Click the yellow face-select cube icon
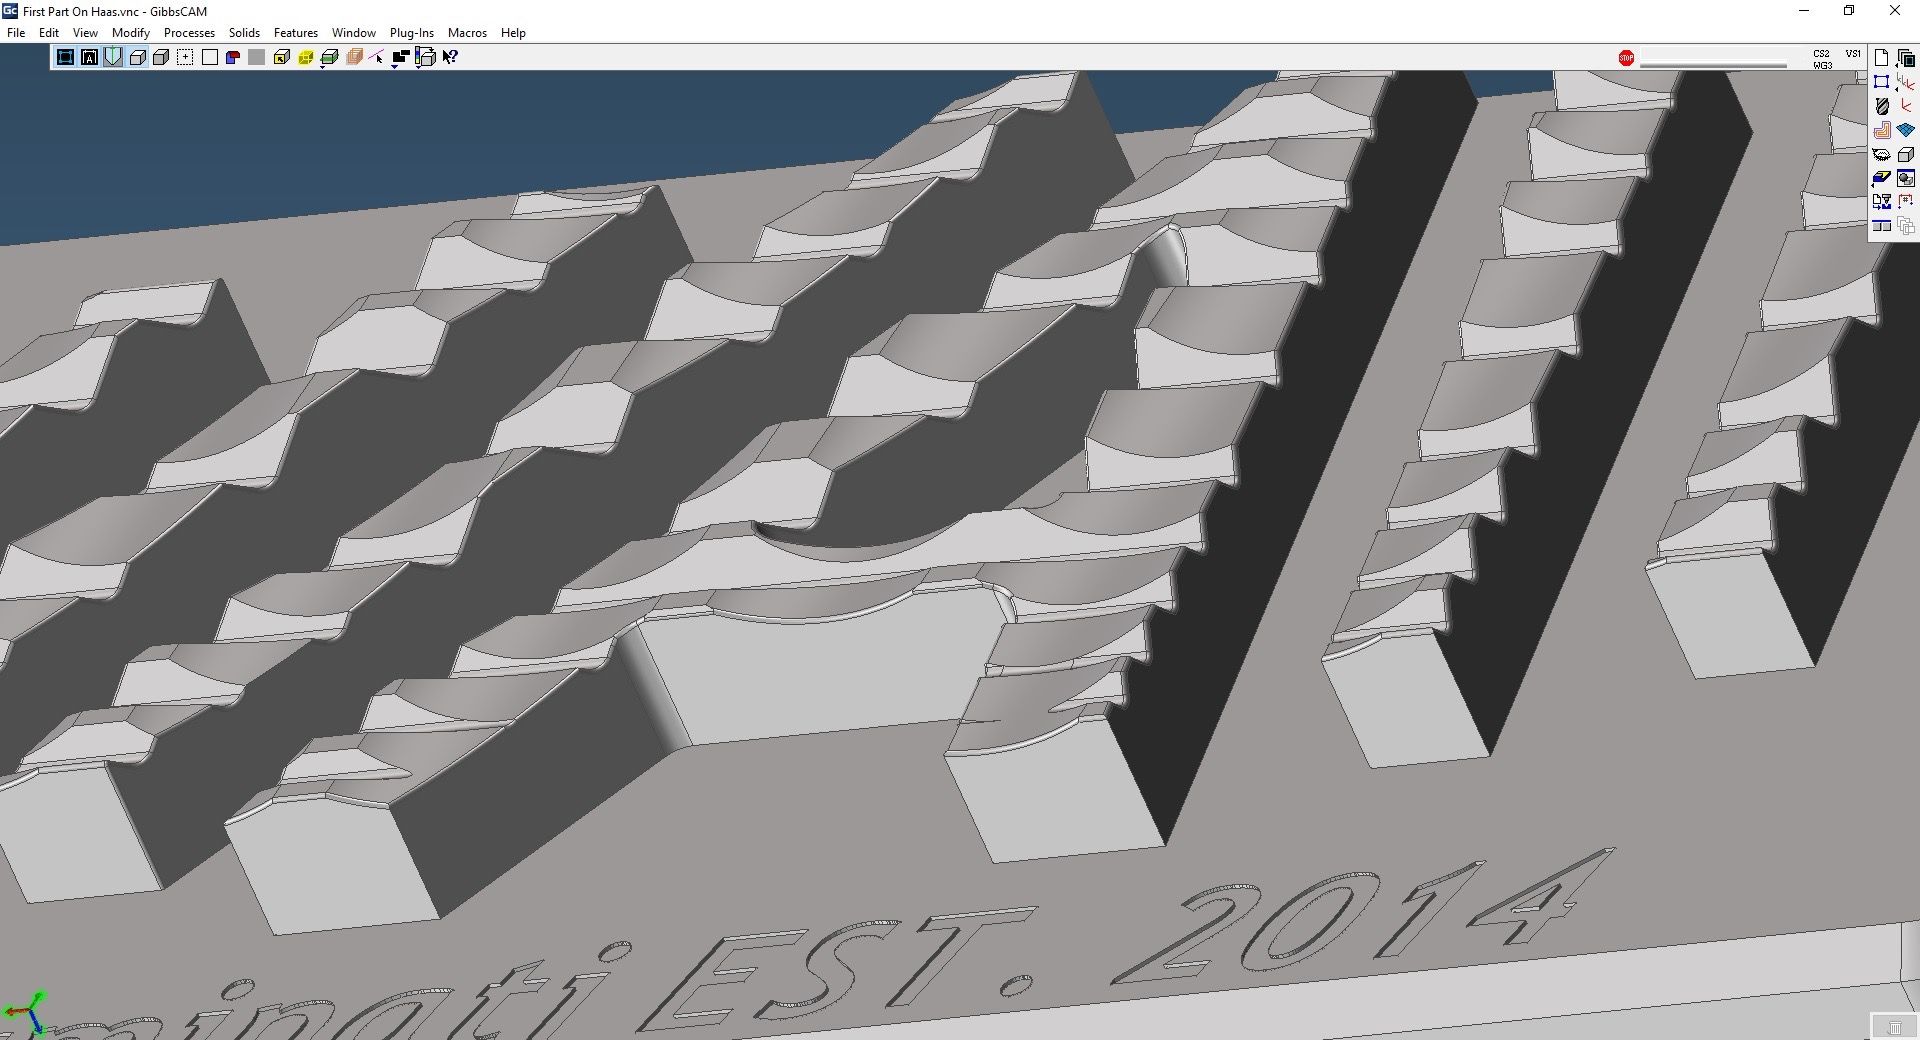 click(281, 57)
